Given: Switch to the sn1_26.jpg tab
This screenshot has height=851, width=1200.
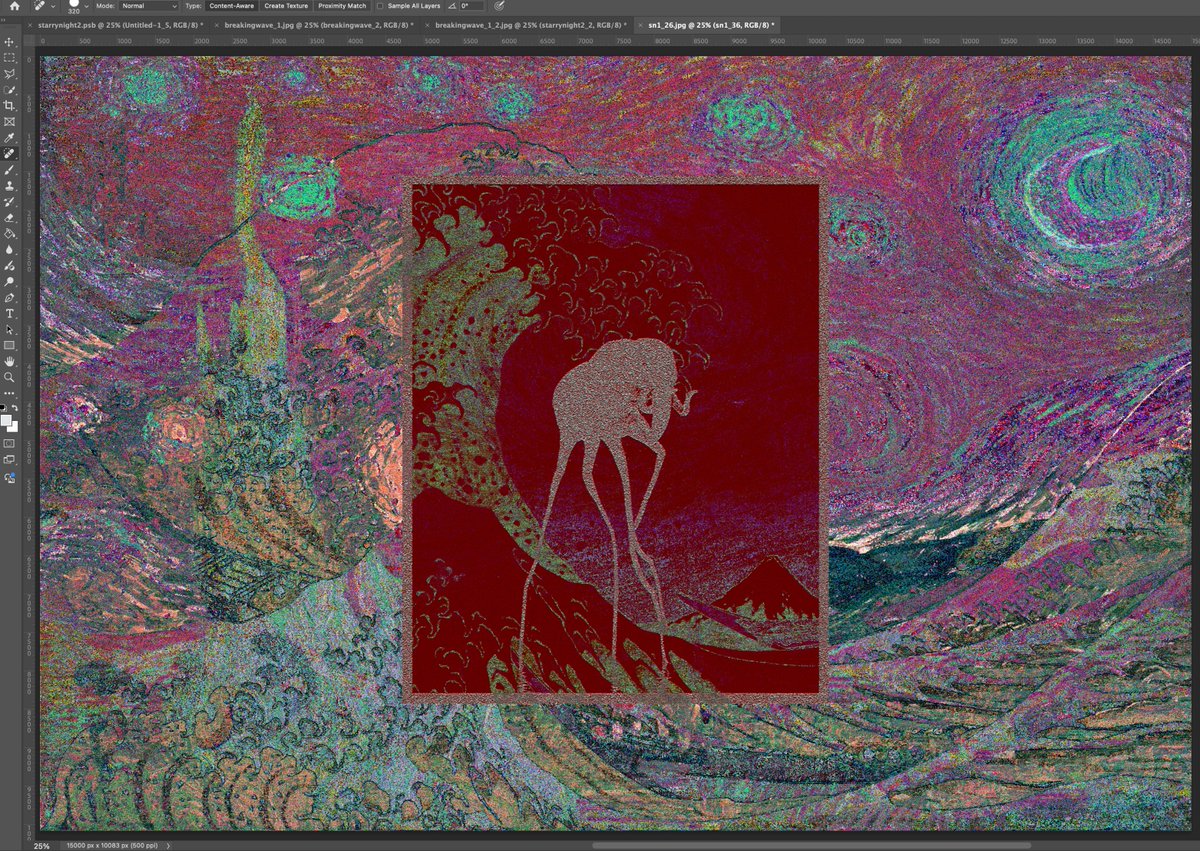Looking at the screenshot, I should pyautogui.click(x=711, y=24).
